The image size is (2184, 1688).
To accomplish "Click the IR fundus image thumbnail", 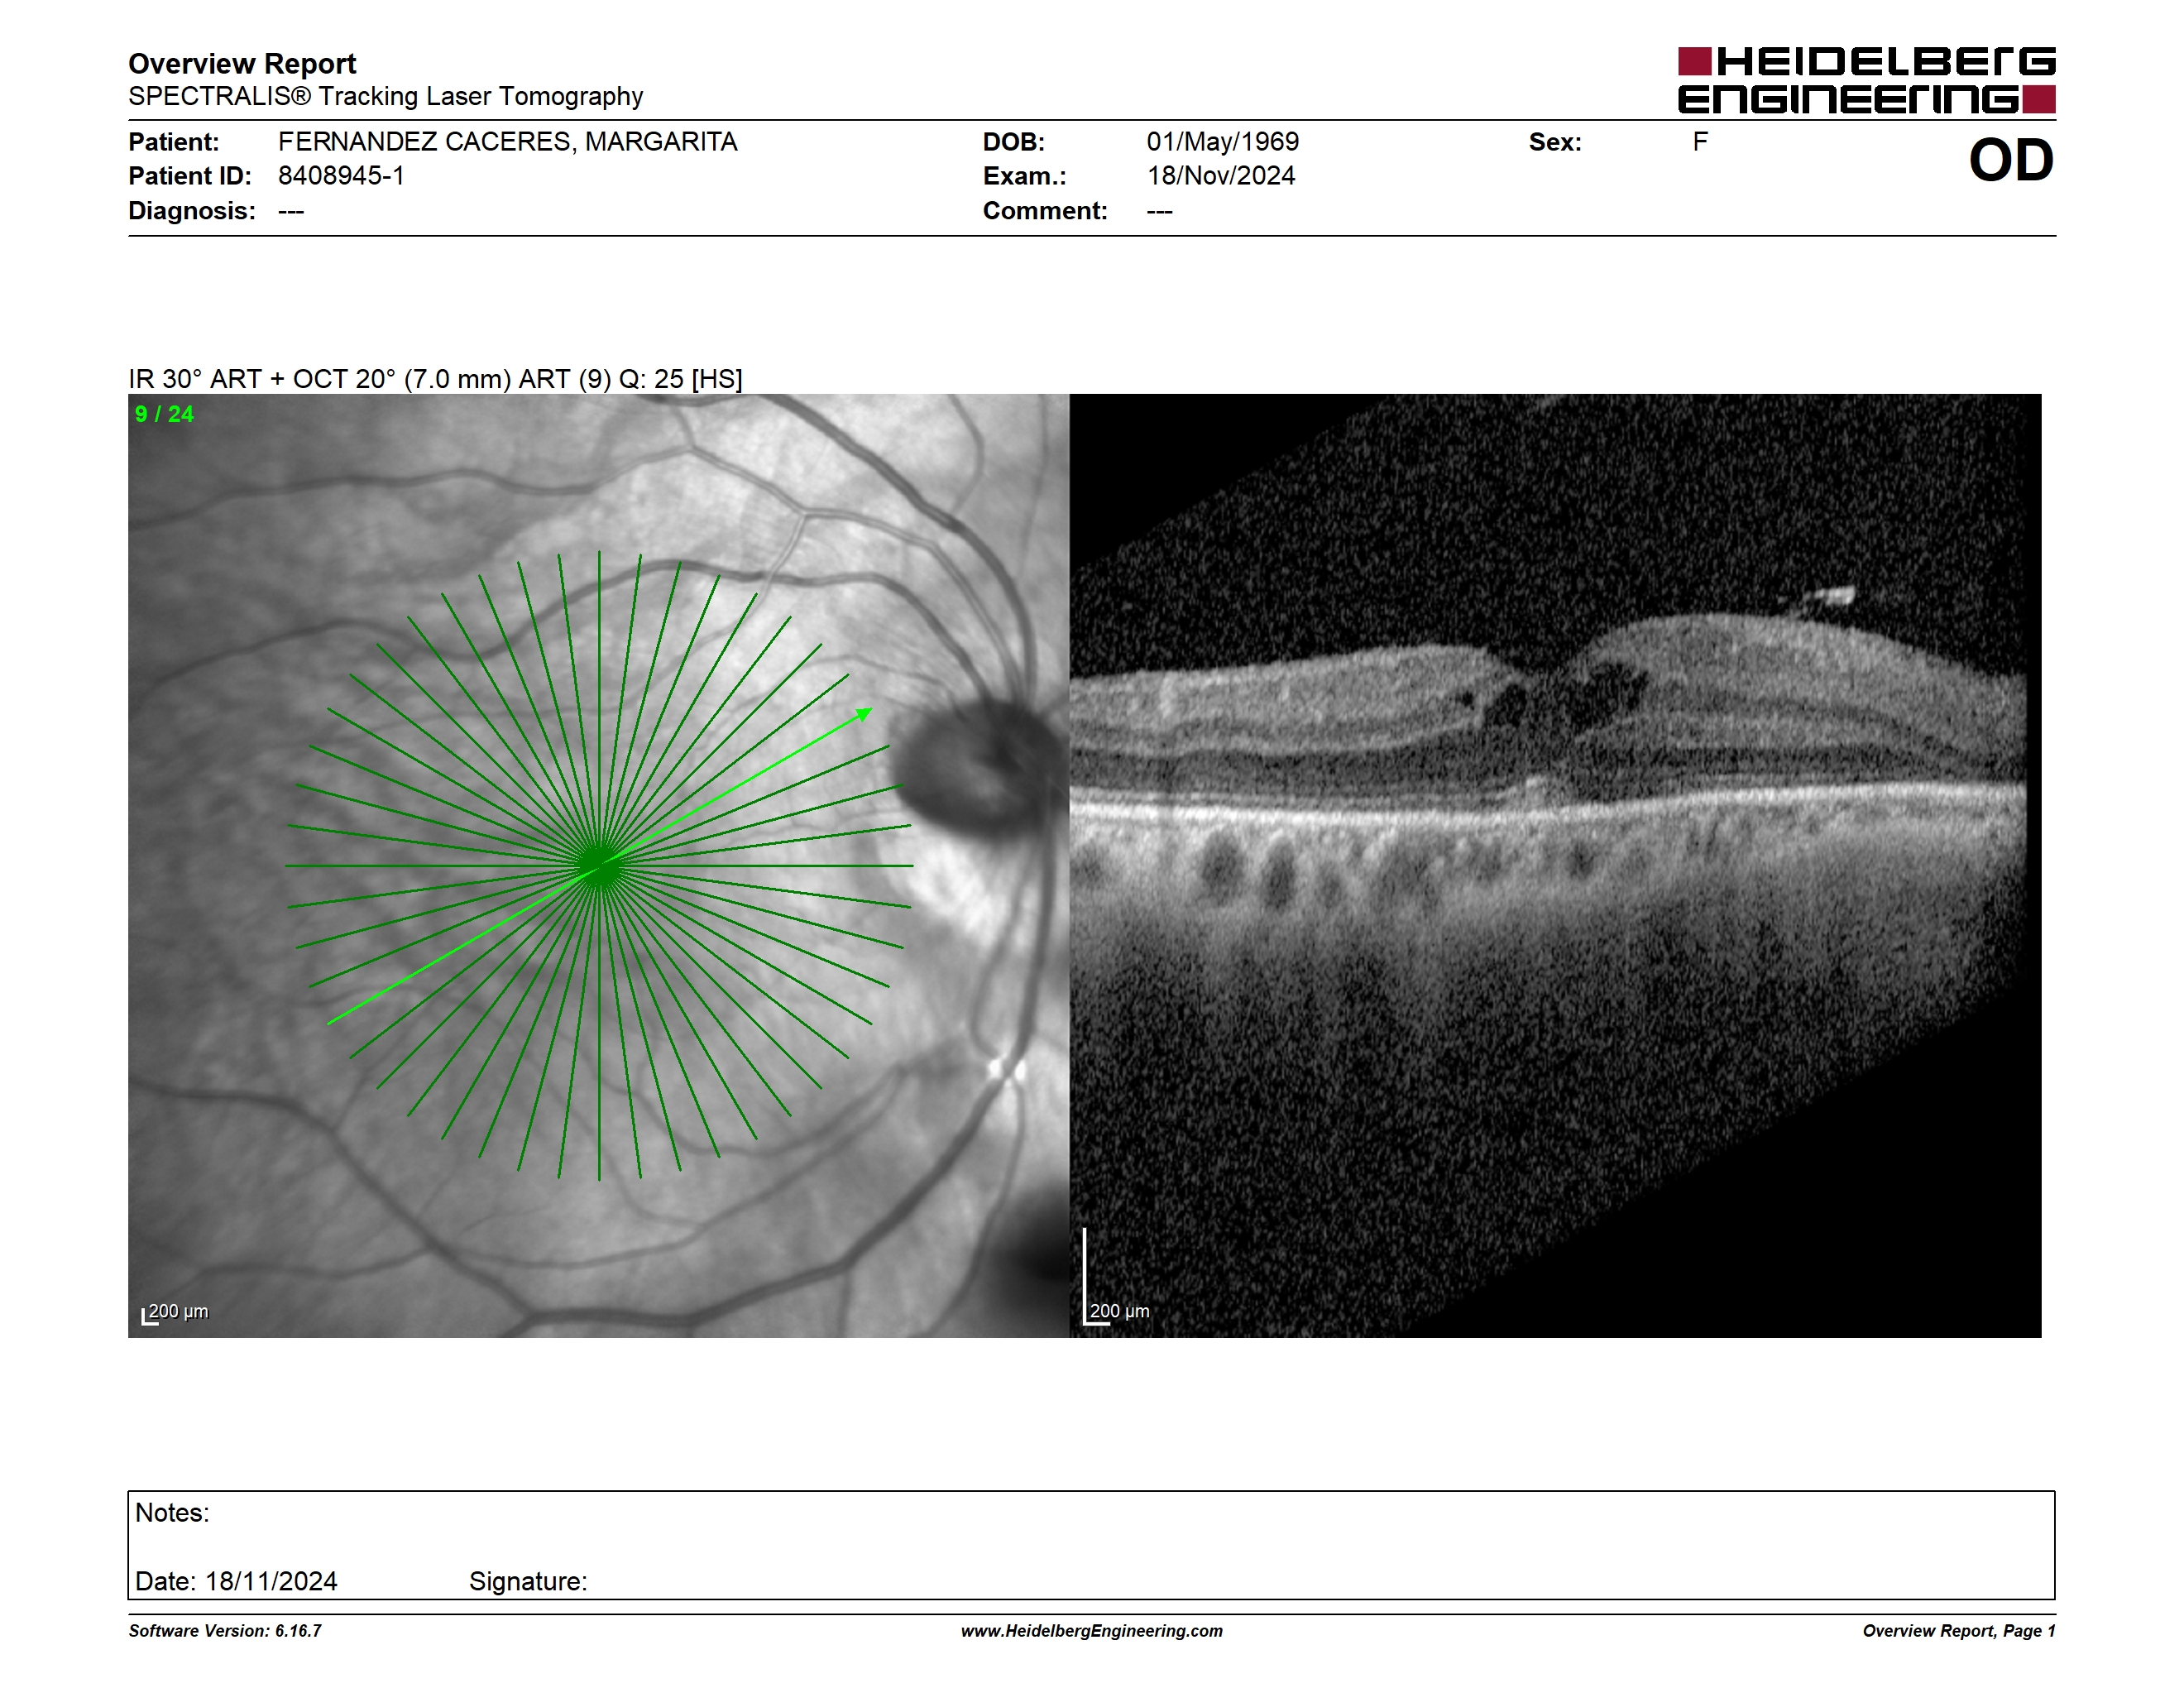I will [598, 865].
